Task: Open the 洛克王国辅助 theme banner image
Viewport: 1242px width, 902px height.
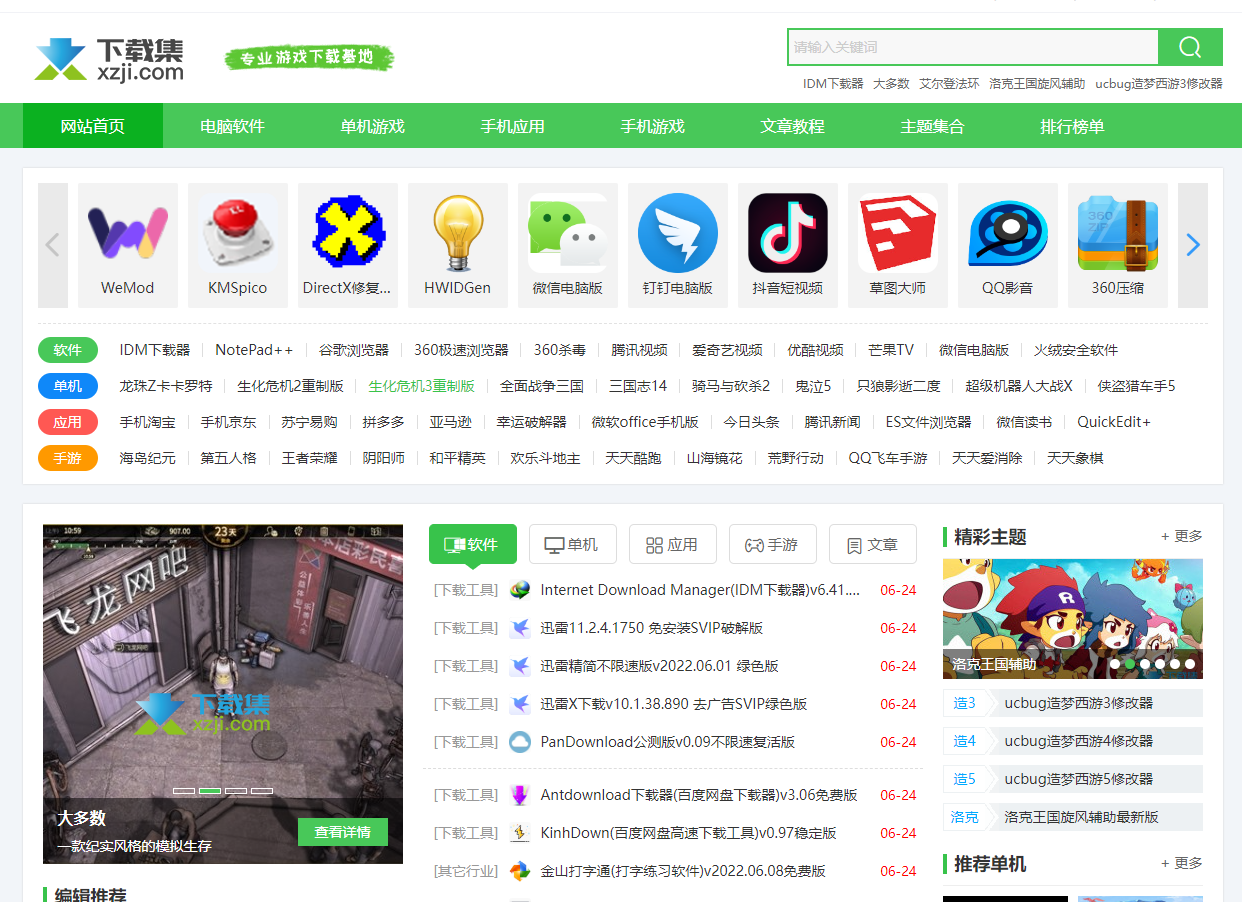Action: [x=1073, y=619]
